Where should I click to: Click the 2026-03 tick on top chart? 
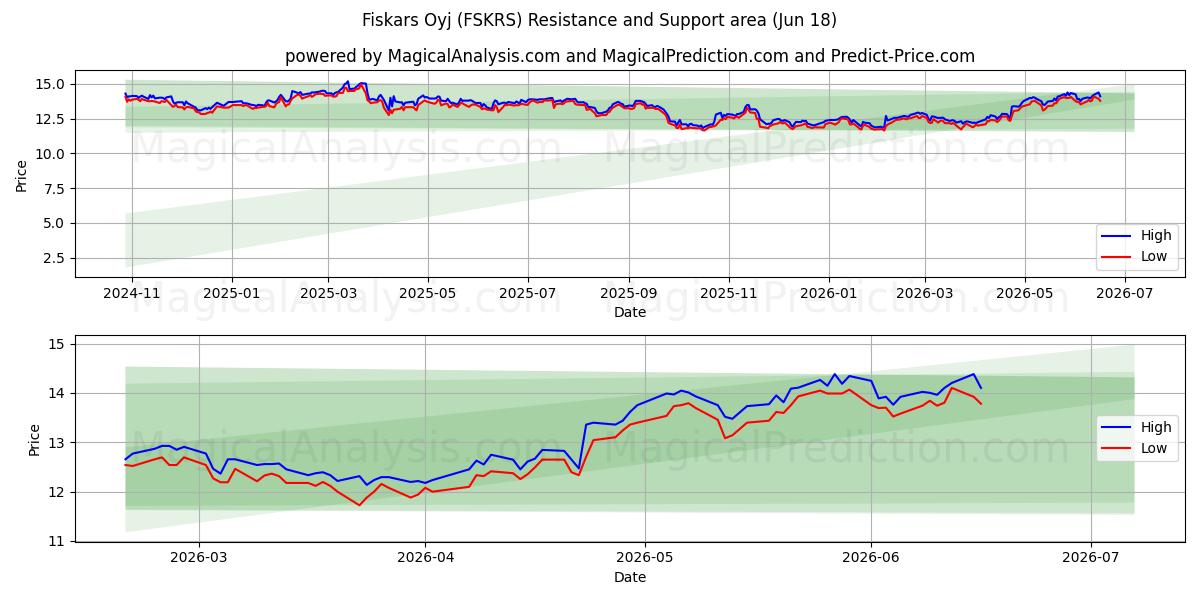[924, 293]
